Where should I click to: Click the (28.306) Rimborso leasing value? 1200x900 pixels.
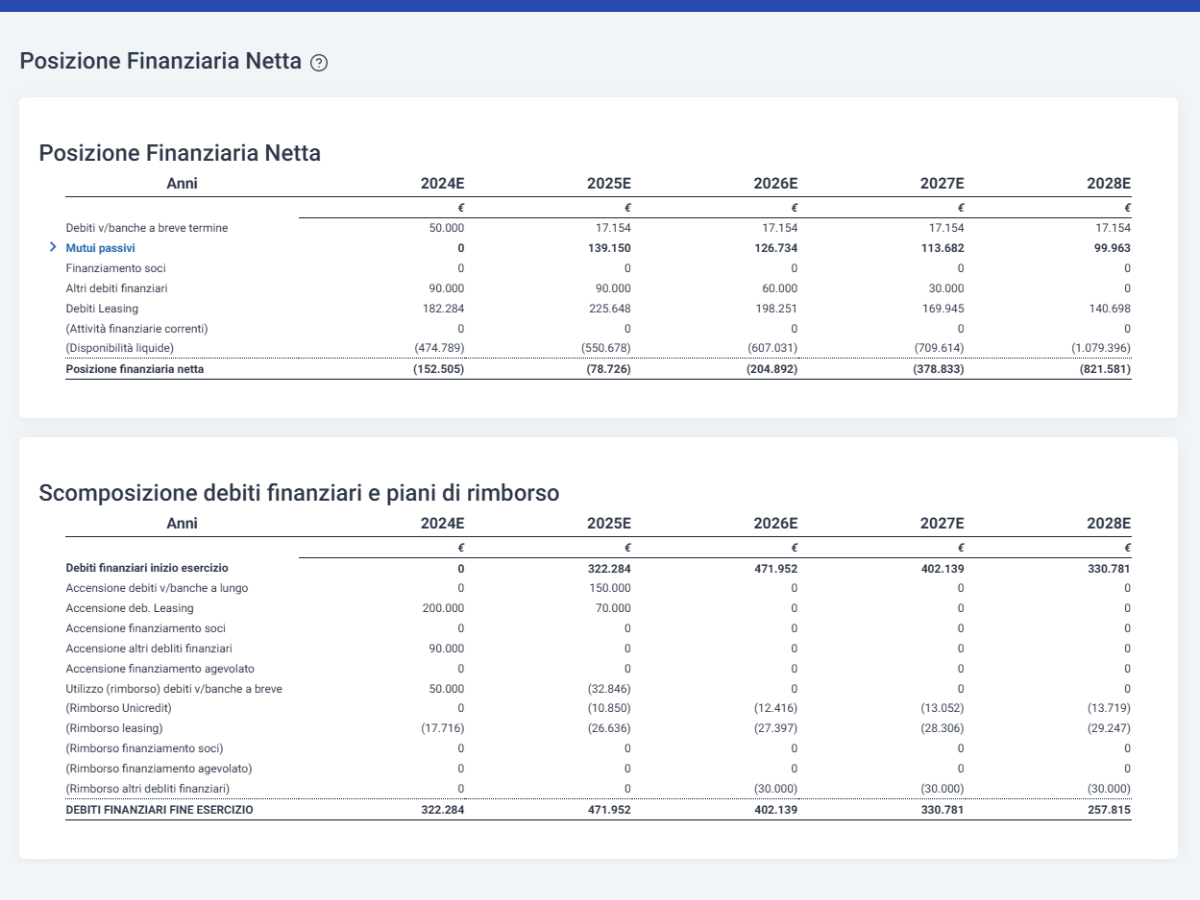(942, 728)
